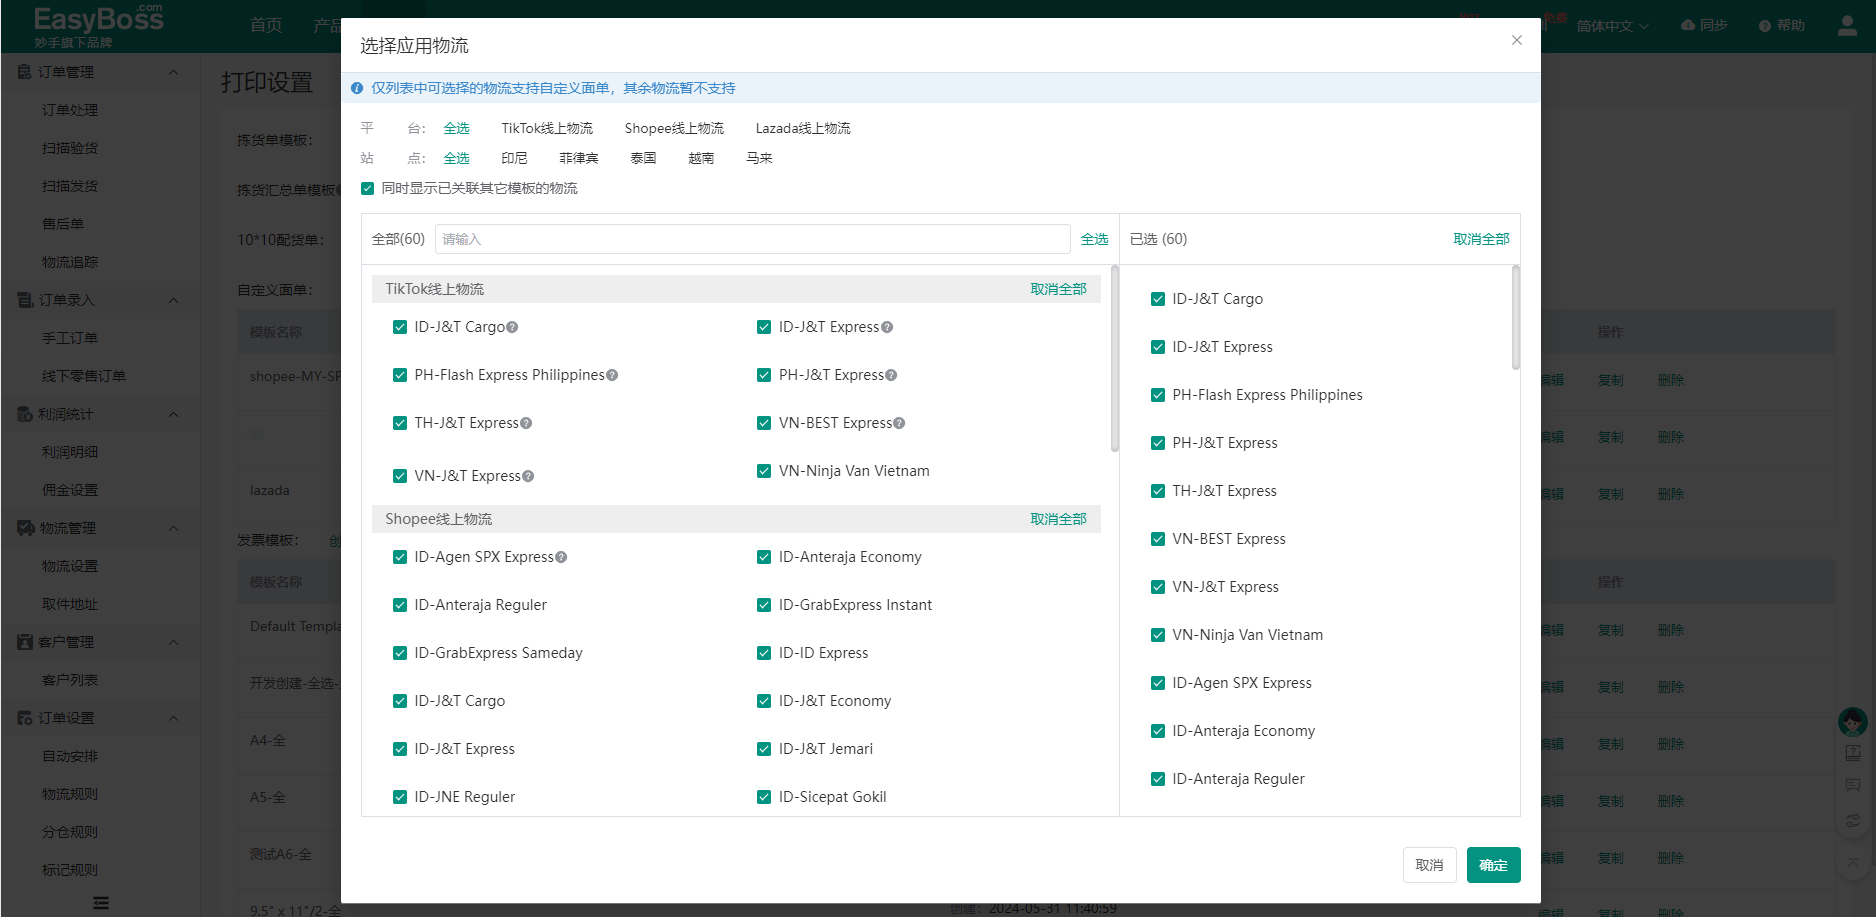1876x917 pixels.
Task: Click 取消全部 for TikTok线上物流 group
Action: click(1058, 289)
